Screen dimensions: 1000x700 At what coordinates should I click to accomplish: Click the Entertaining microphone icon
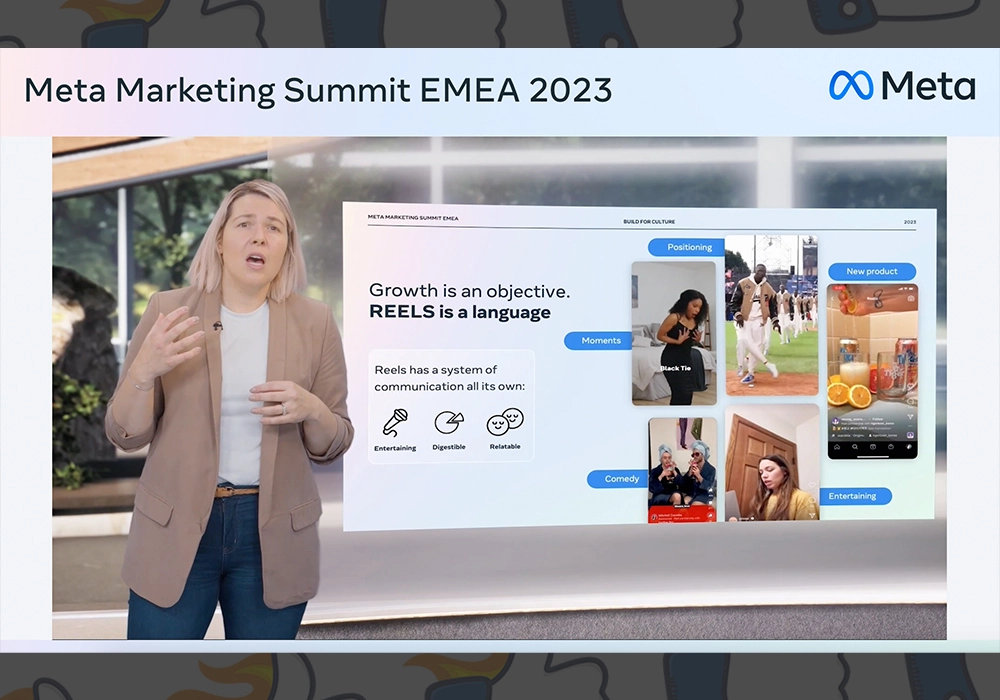click(395, 422)
